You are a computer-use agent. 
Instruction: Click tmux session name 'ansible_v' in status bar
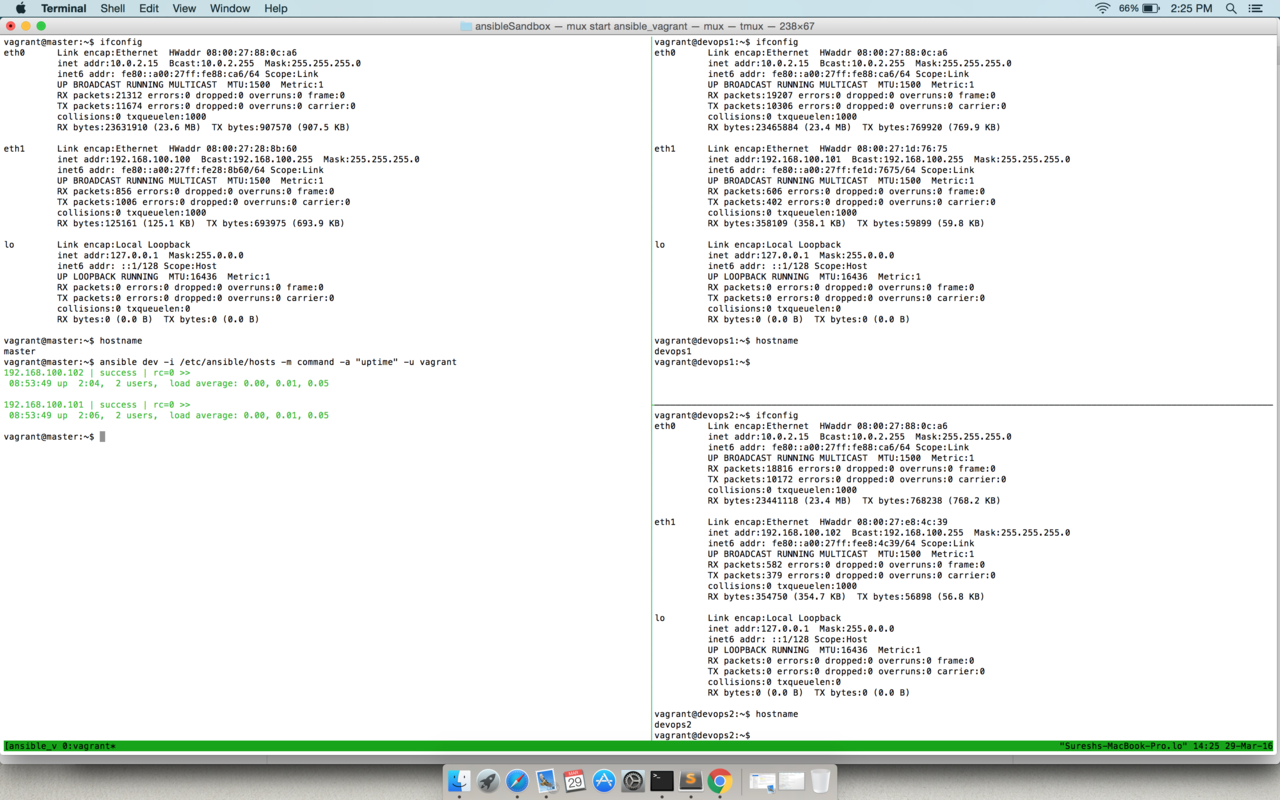[33, 746]
